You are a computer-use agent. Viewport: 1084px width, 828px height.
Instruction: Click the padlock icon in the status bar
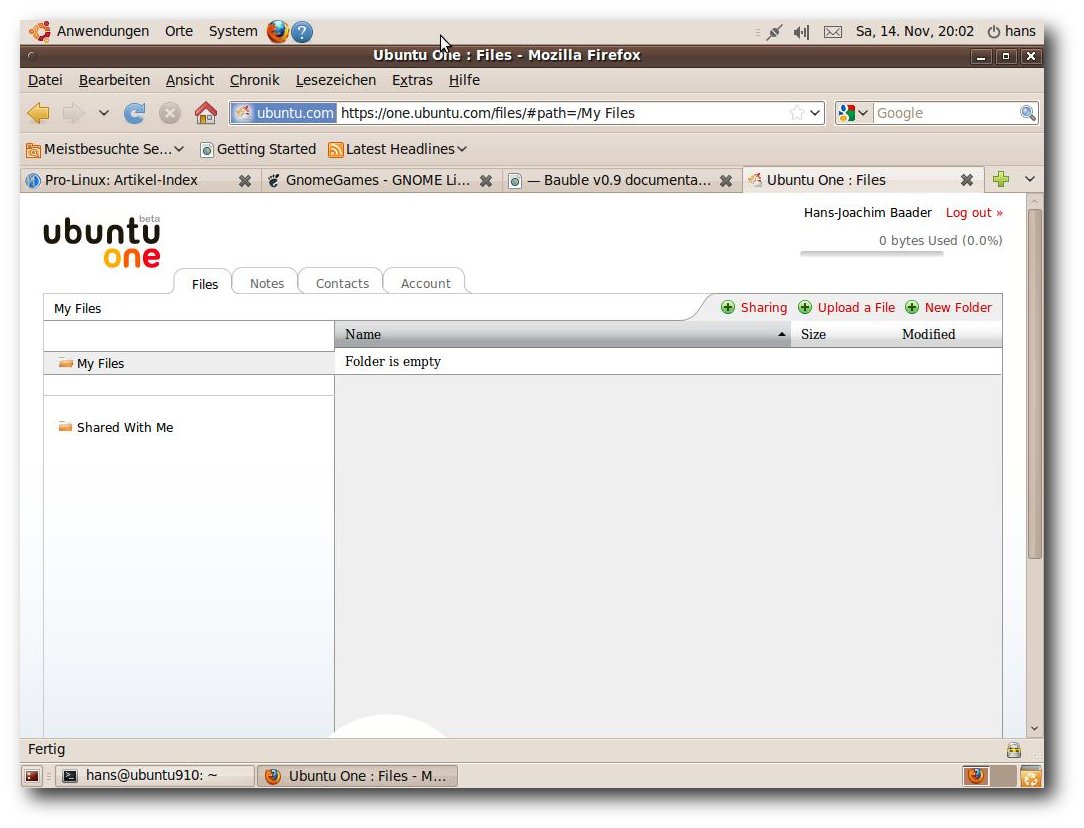(x=1013, y=750)
